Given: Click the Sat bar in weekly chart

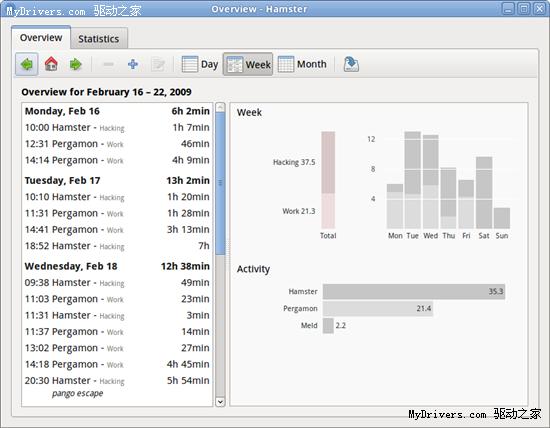Looking at the screenshot, I should tap(484, 193).
